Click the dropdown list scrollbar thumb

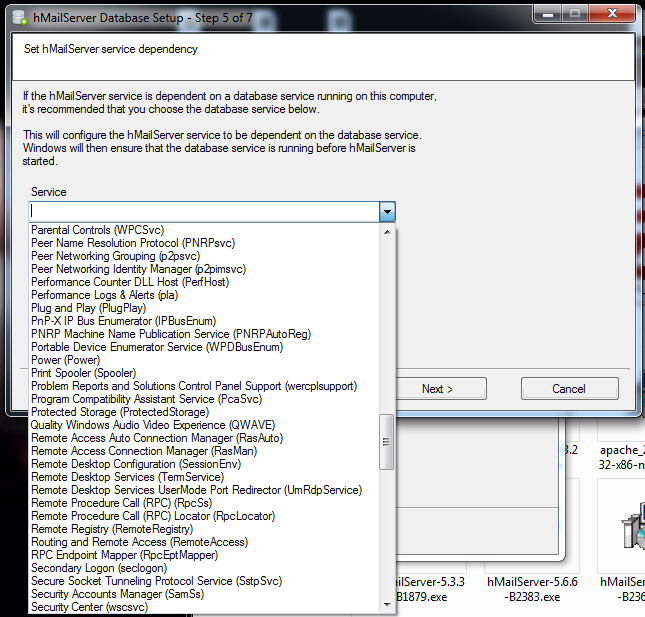point(386,442)
